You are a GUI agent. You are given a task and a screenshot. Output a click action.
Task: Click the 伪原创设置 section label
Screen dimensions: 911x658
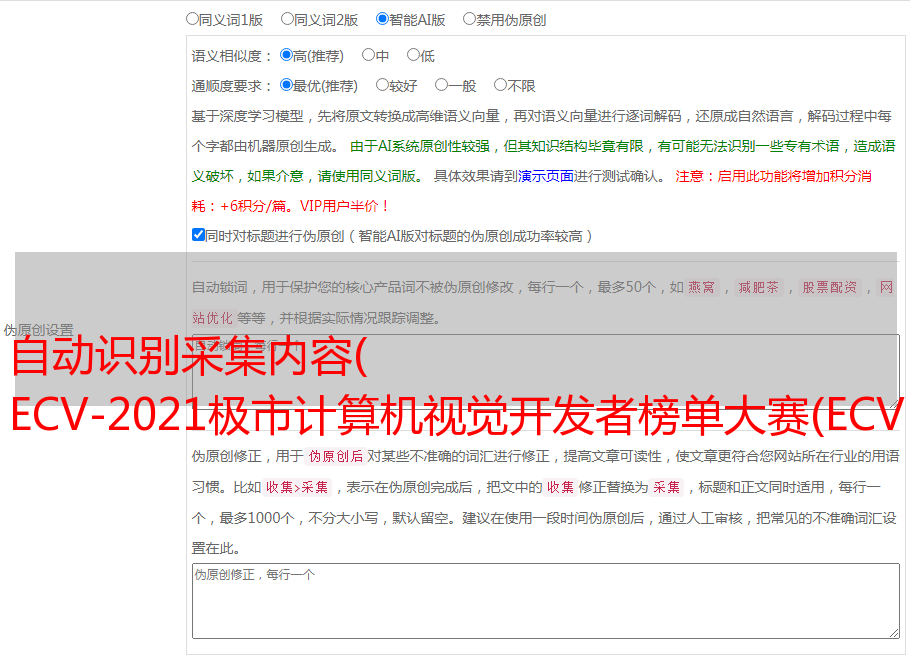pos(38,330)
